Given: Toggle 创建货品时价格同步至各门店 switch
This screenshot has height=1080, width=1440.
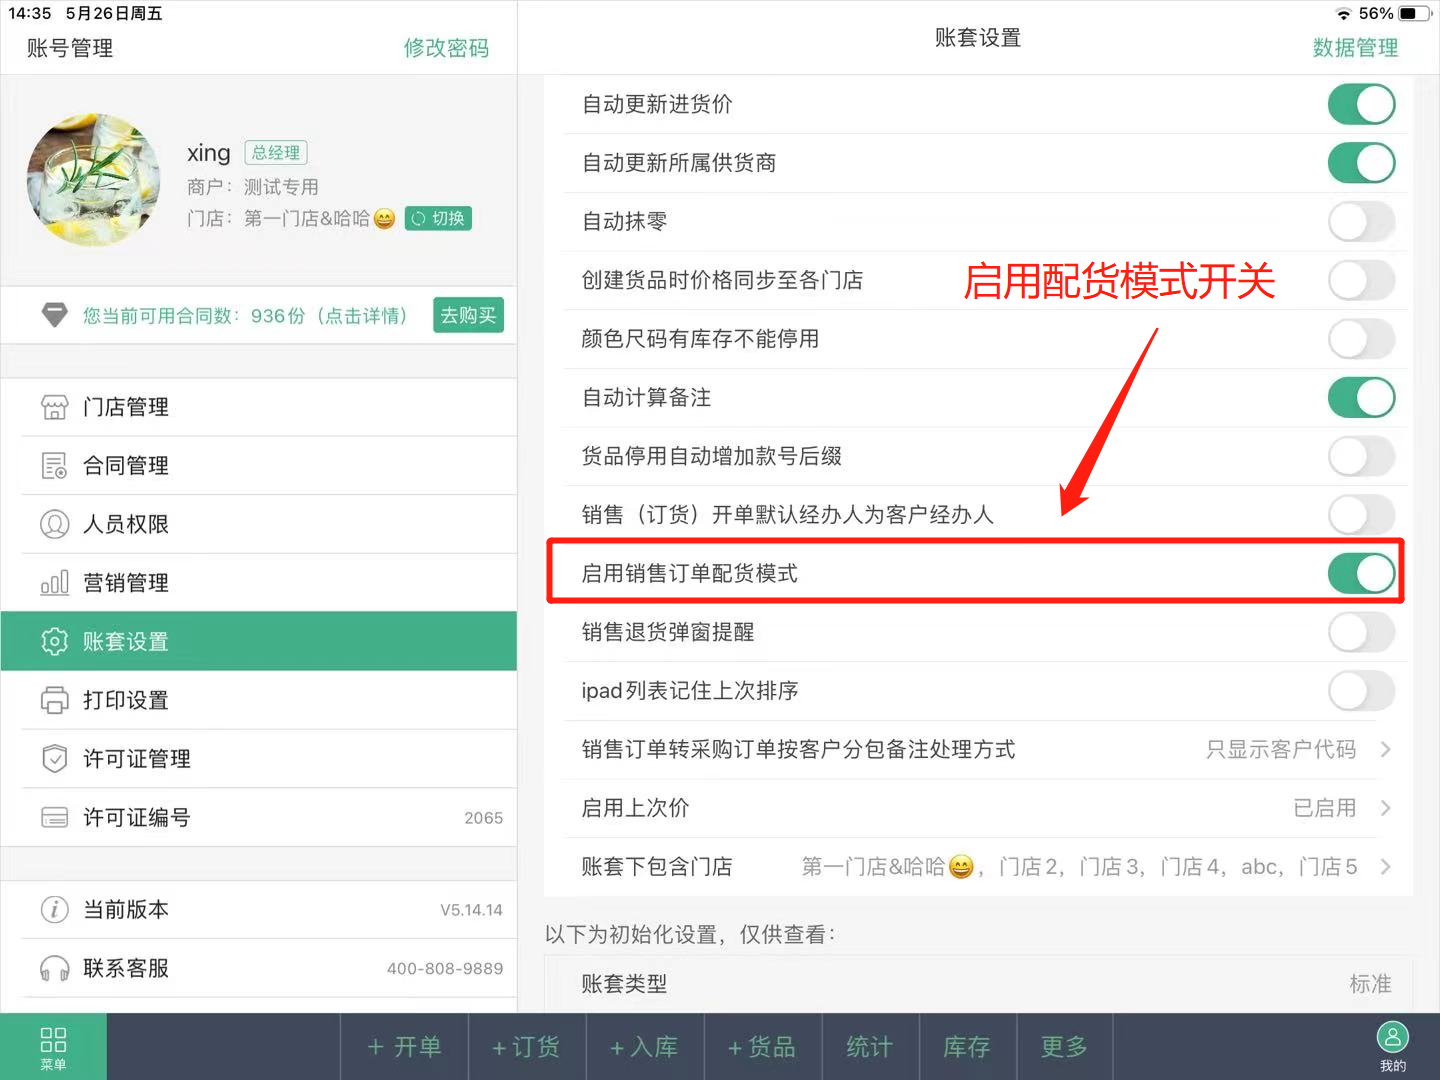Looking at the screenshot, I should click(x=1361, y=280).
